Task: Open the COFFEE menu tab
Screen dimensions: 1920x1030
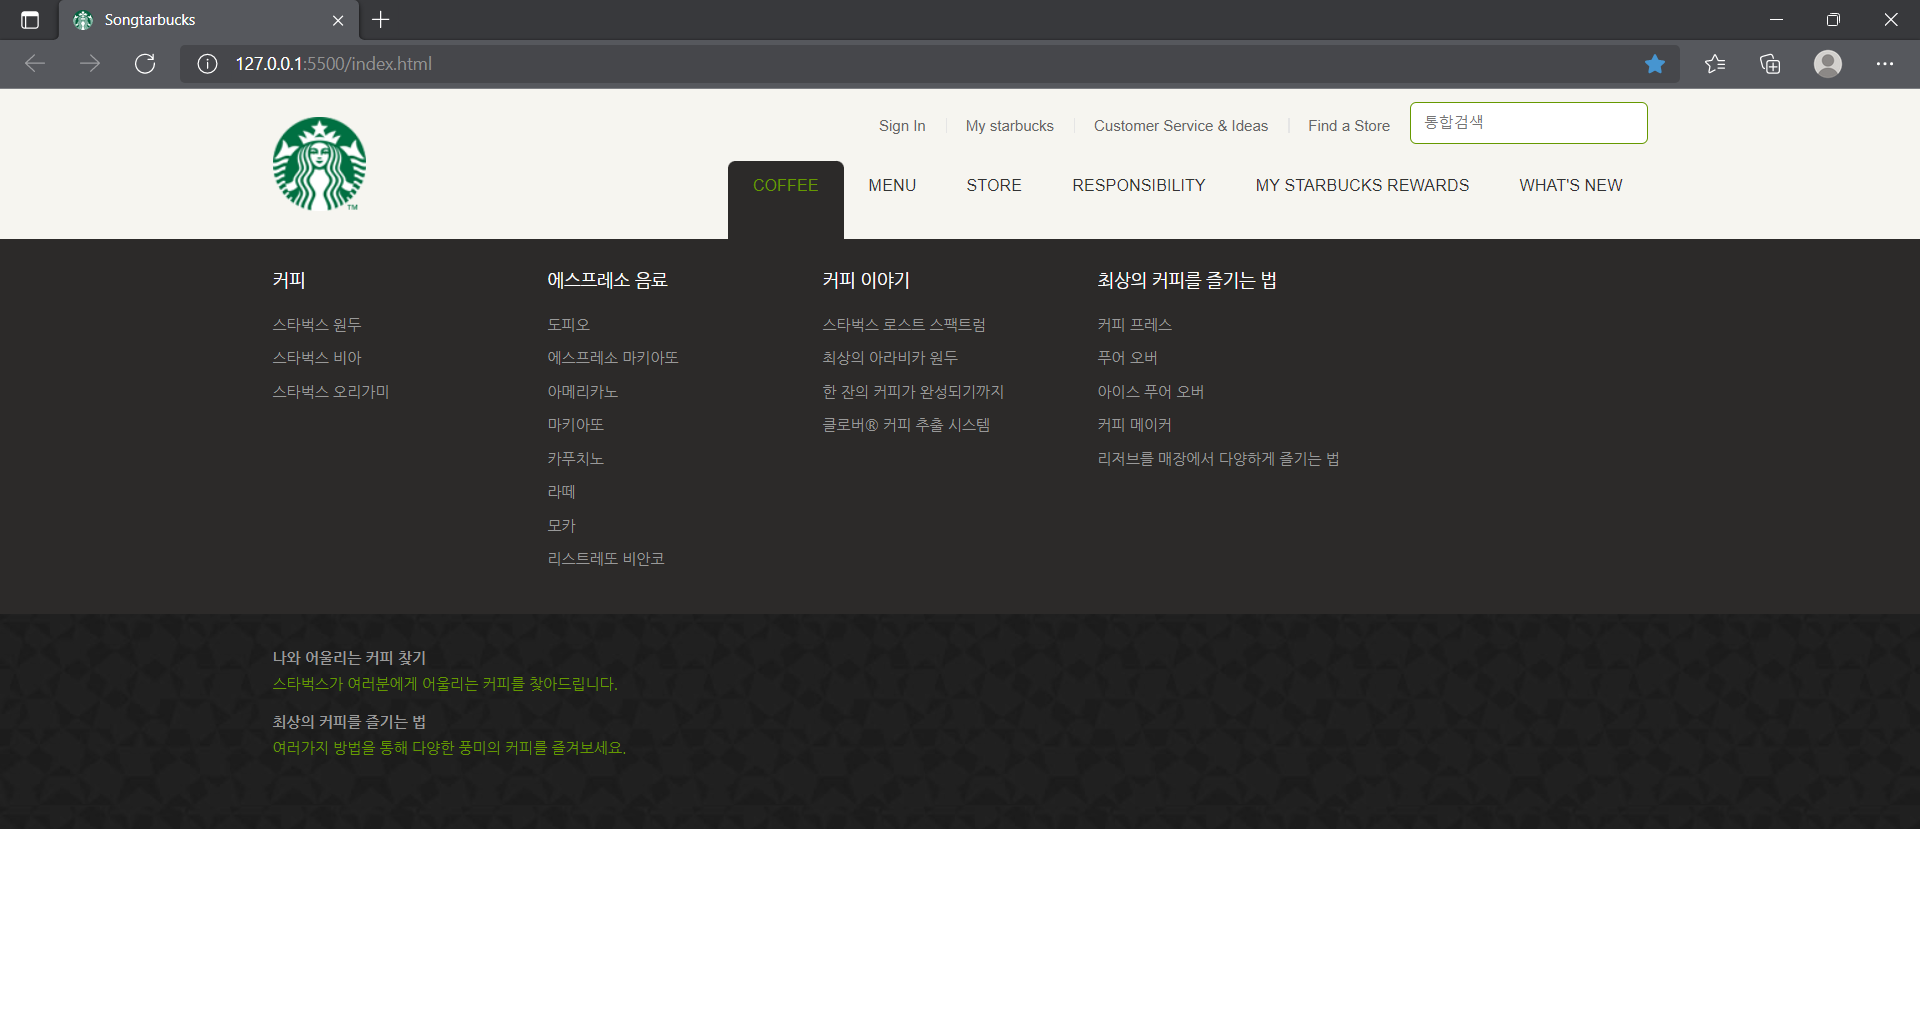Action: pos(786,186)
